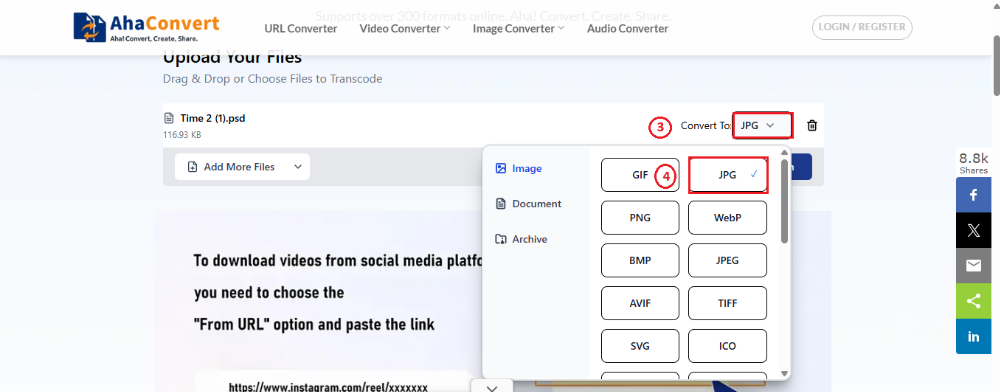Click the LOGIN / REGISTER button
The height and width of the screenshot is (392, 1000).
coord(862,27)
